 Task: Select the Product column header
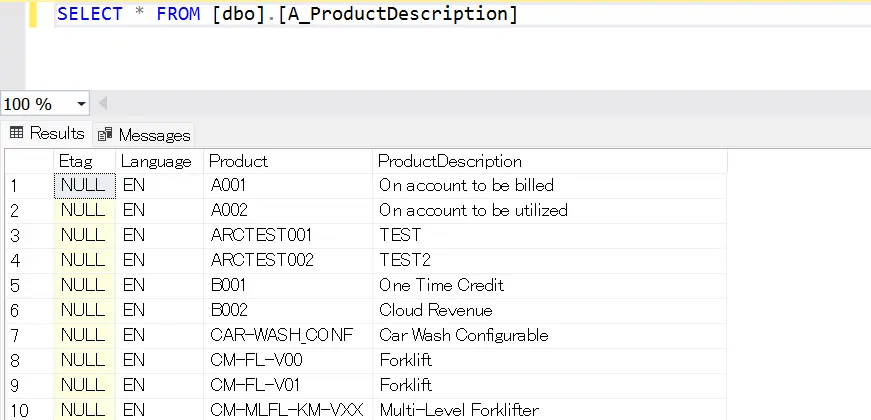click(x=238, y=161)
